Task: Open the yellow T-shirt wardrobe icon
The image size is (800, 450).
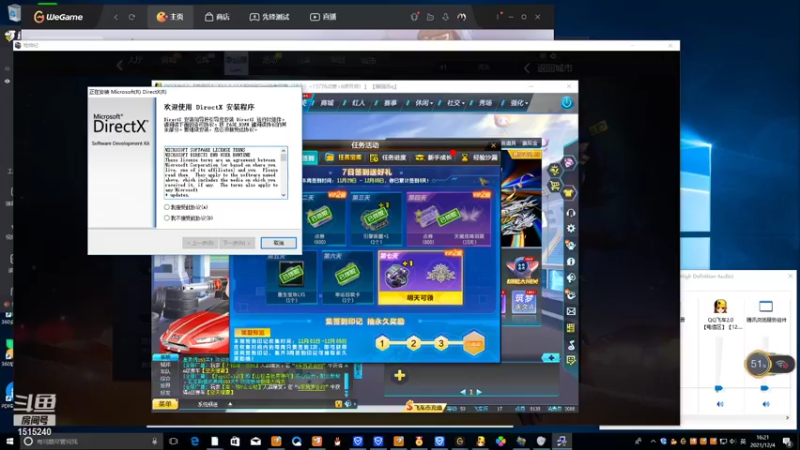Action: 569,193
